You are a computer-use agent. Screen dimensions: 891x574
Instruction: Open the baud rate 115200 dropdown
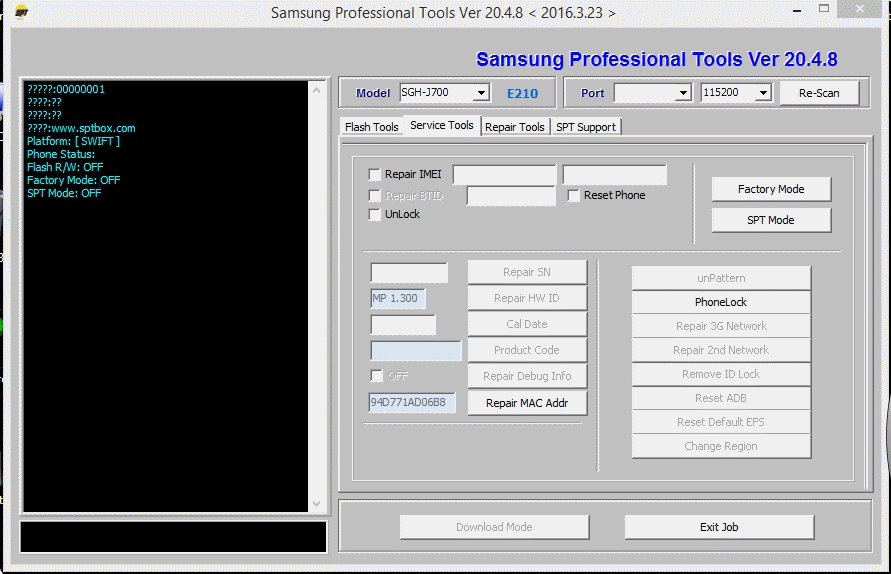pyautogui.click(x=763, y=93)
